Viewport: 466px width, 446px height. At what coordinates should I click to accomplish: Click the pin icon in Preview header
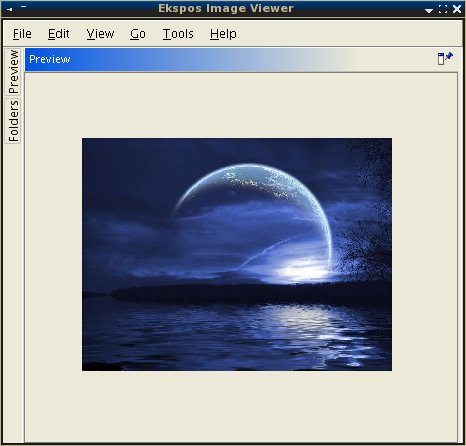(x=445, y=58)
